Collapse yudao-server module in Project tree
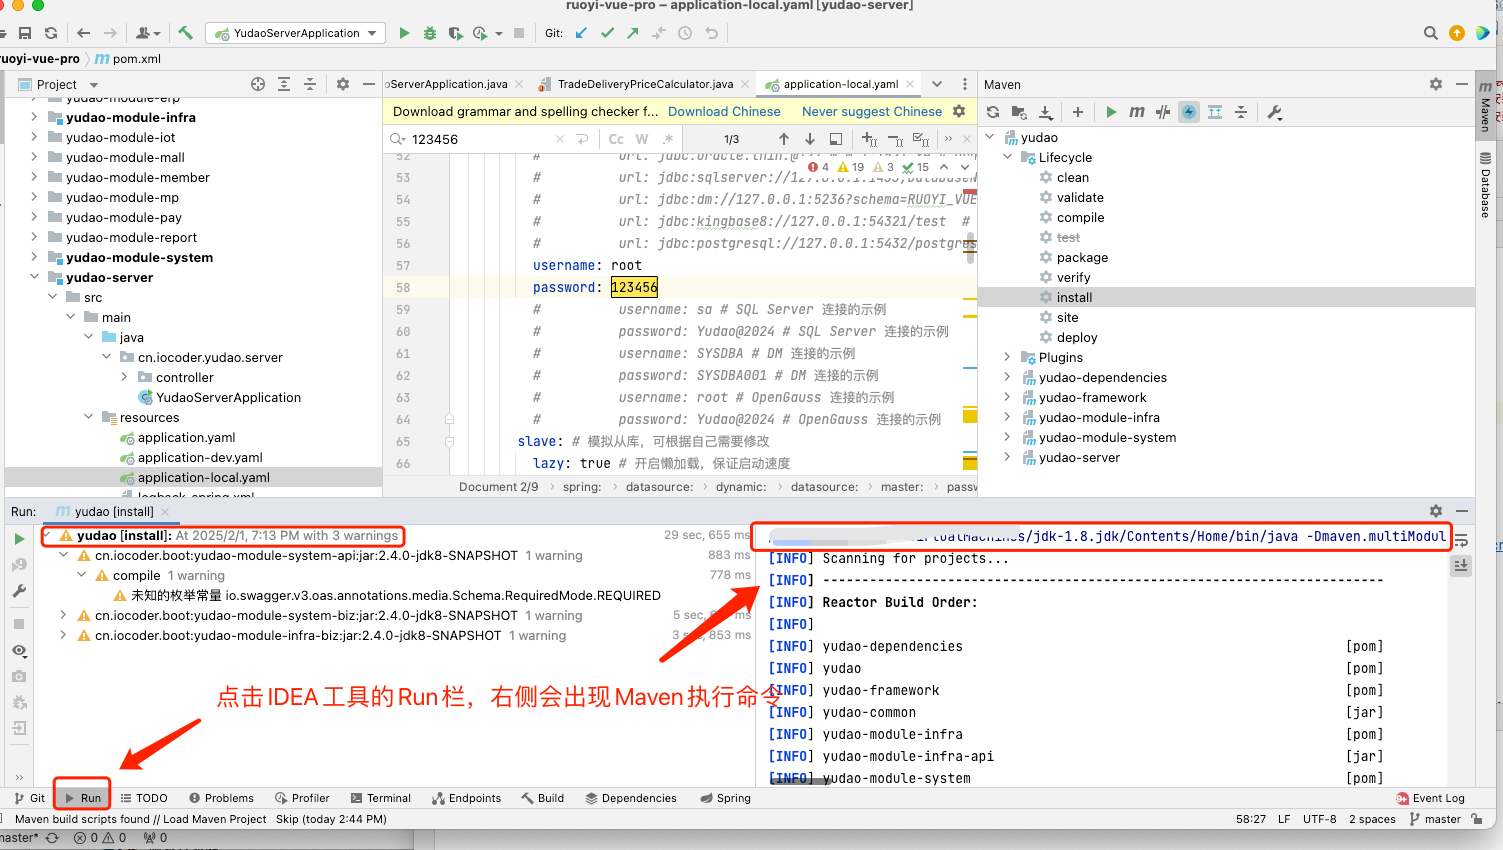Viewport: 1503px width, 850px height. pyautogui.click(x=34, y=277)
